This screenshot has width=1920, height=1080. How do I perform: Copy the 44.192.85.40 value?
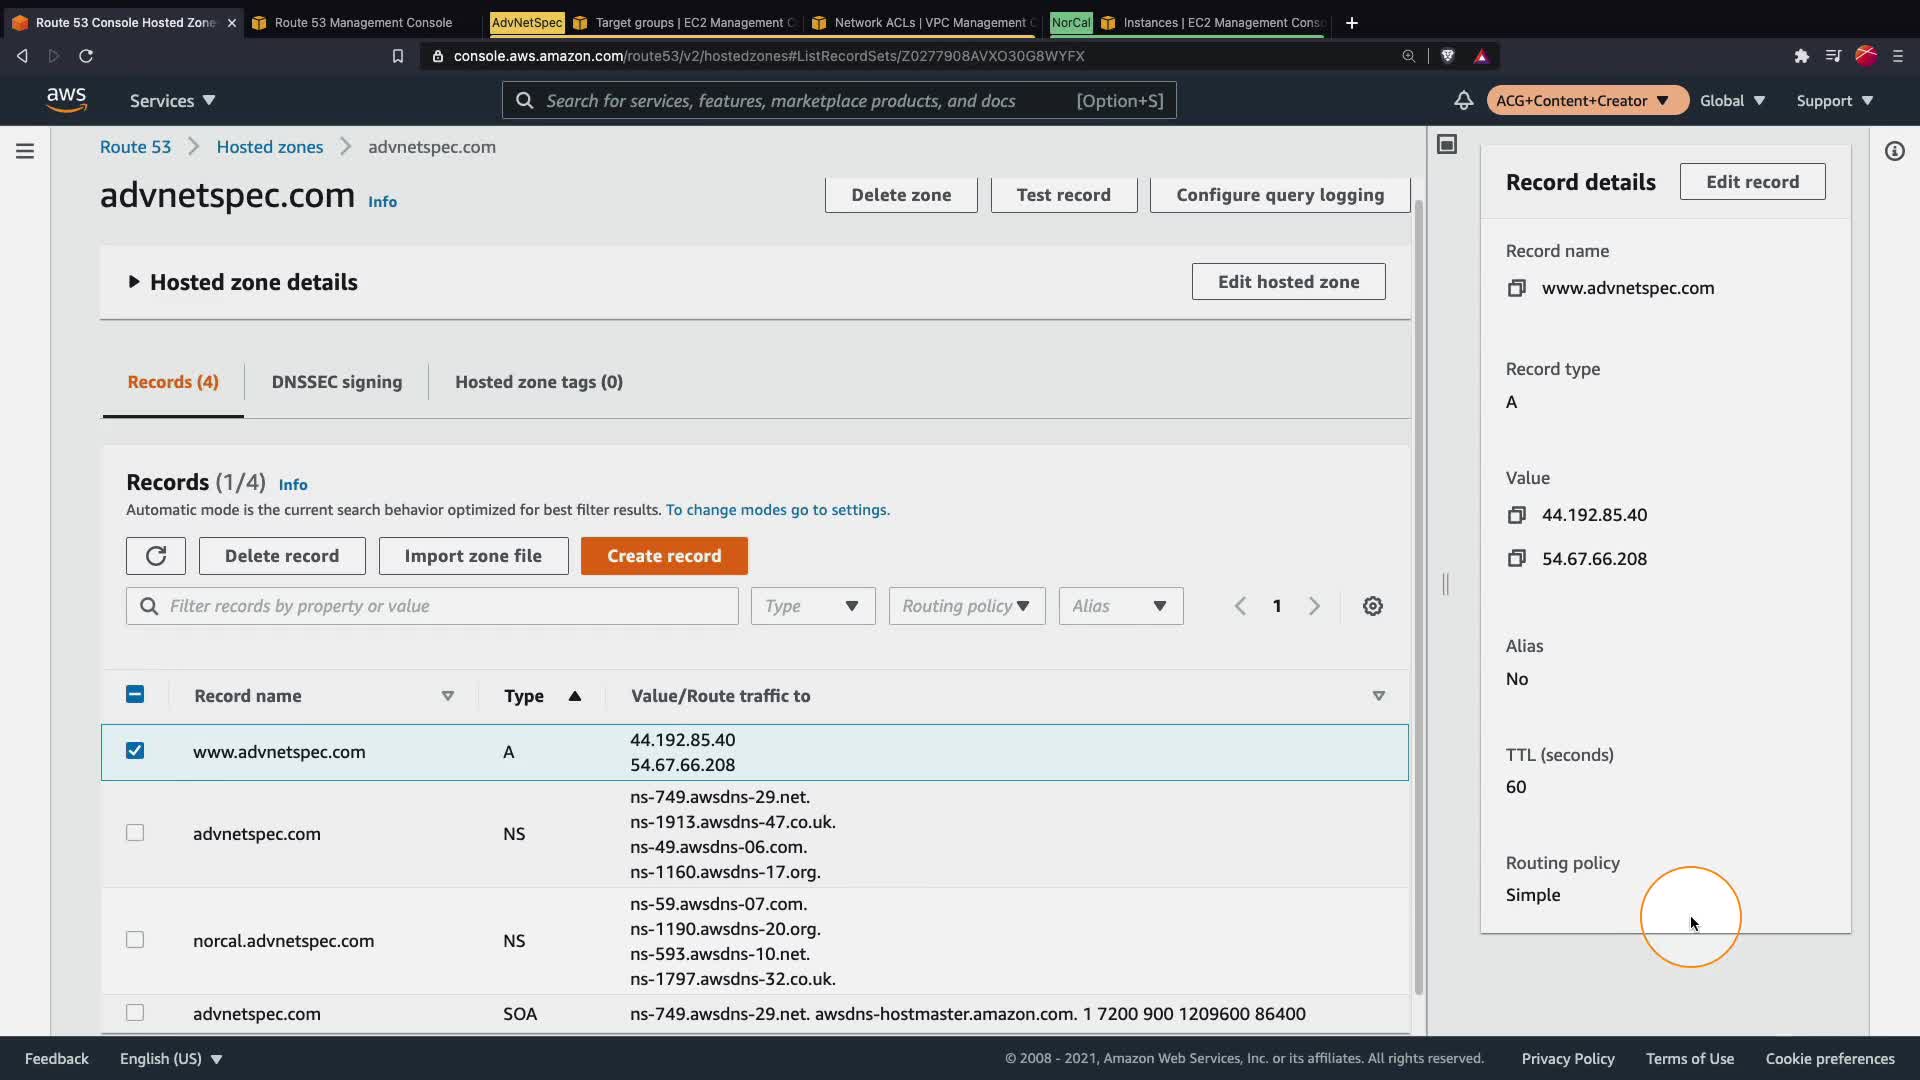(1517, 515)
